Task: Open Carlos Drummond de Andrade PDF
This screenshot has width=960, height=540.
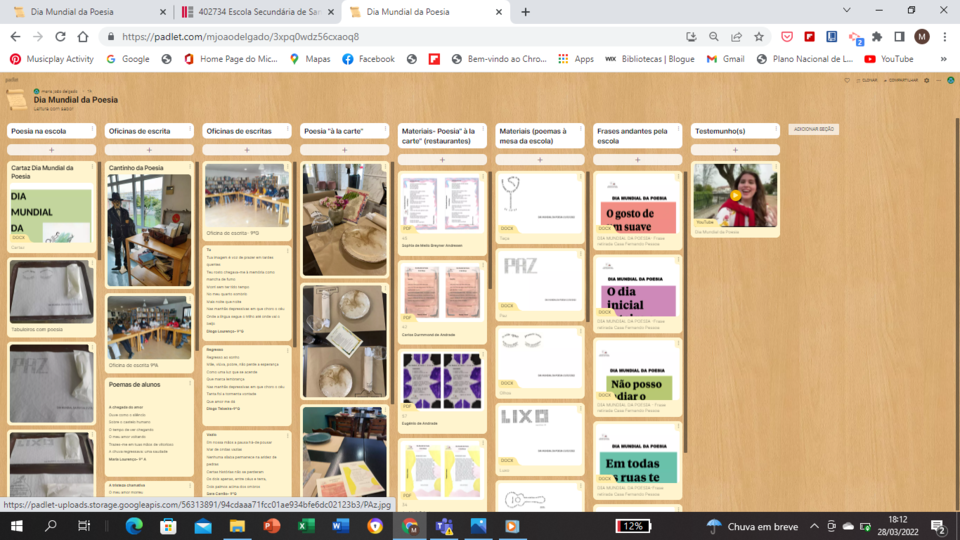Action: coord(442,293)
